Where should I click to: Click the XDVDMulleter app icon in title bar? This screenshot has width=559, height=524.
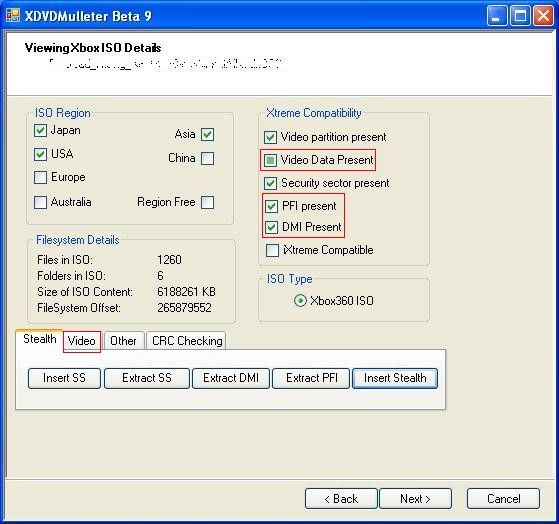pos(13,15)
